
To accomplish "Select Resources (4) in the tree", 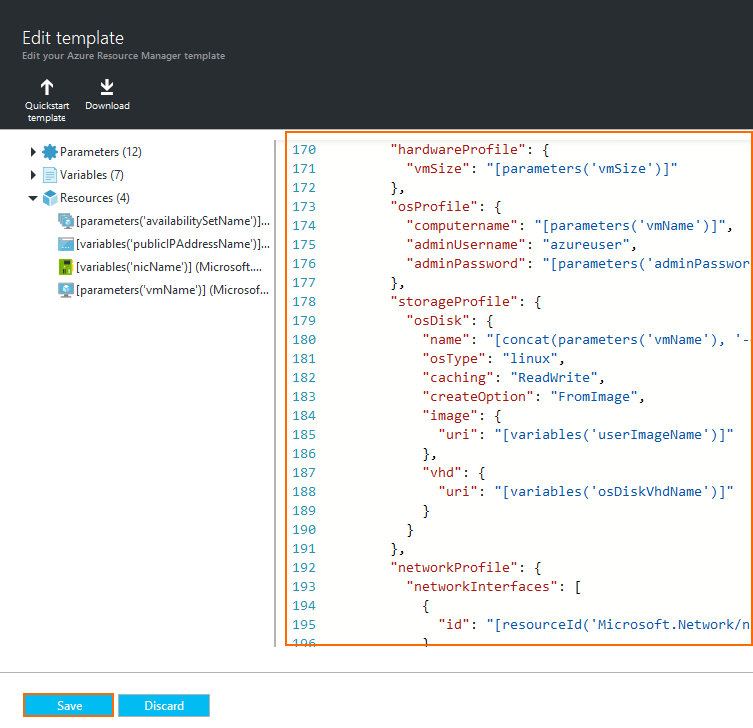I will coord(95,198).
